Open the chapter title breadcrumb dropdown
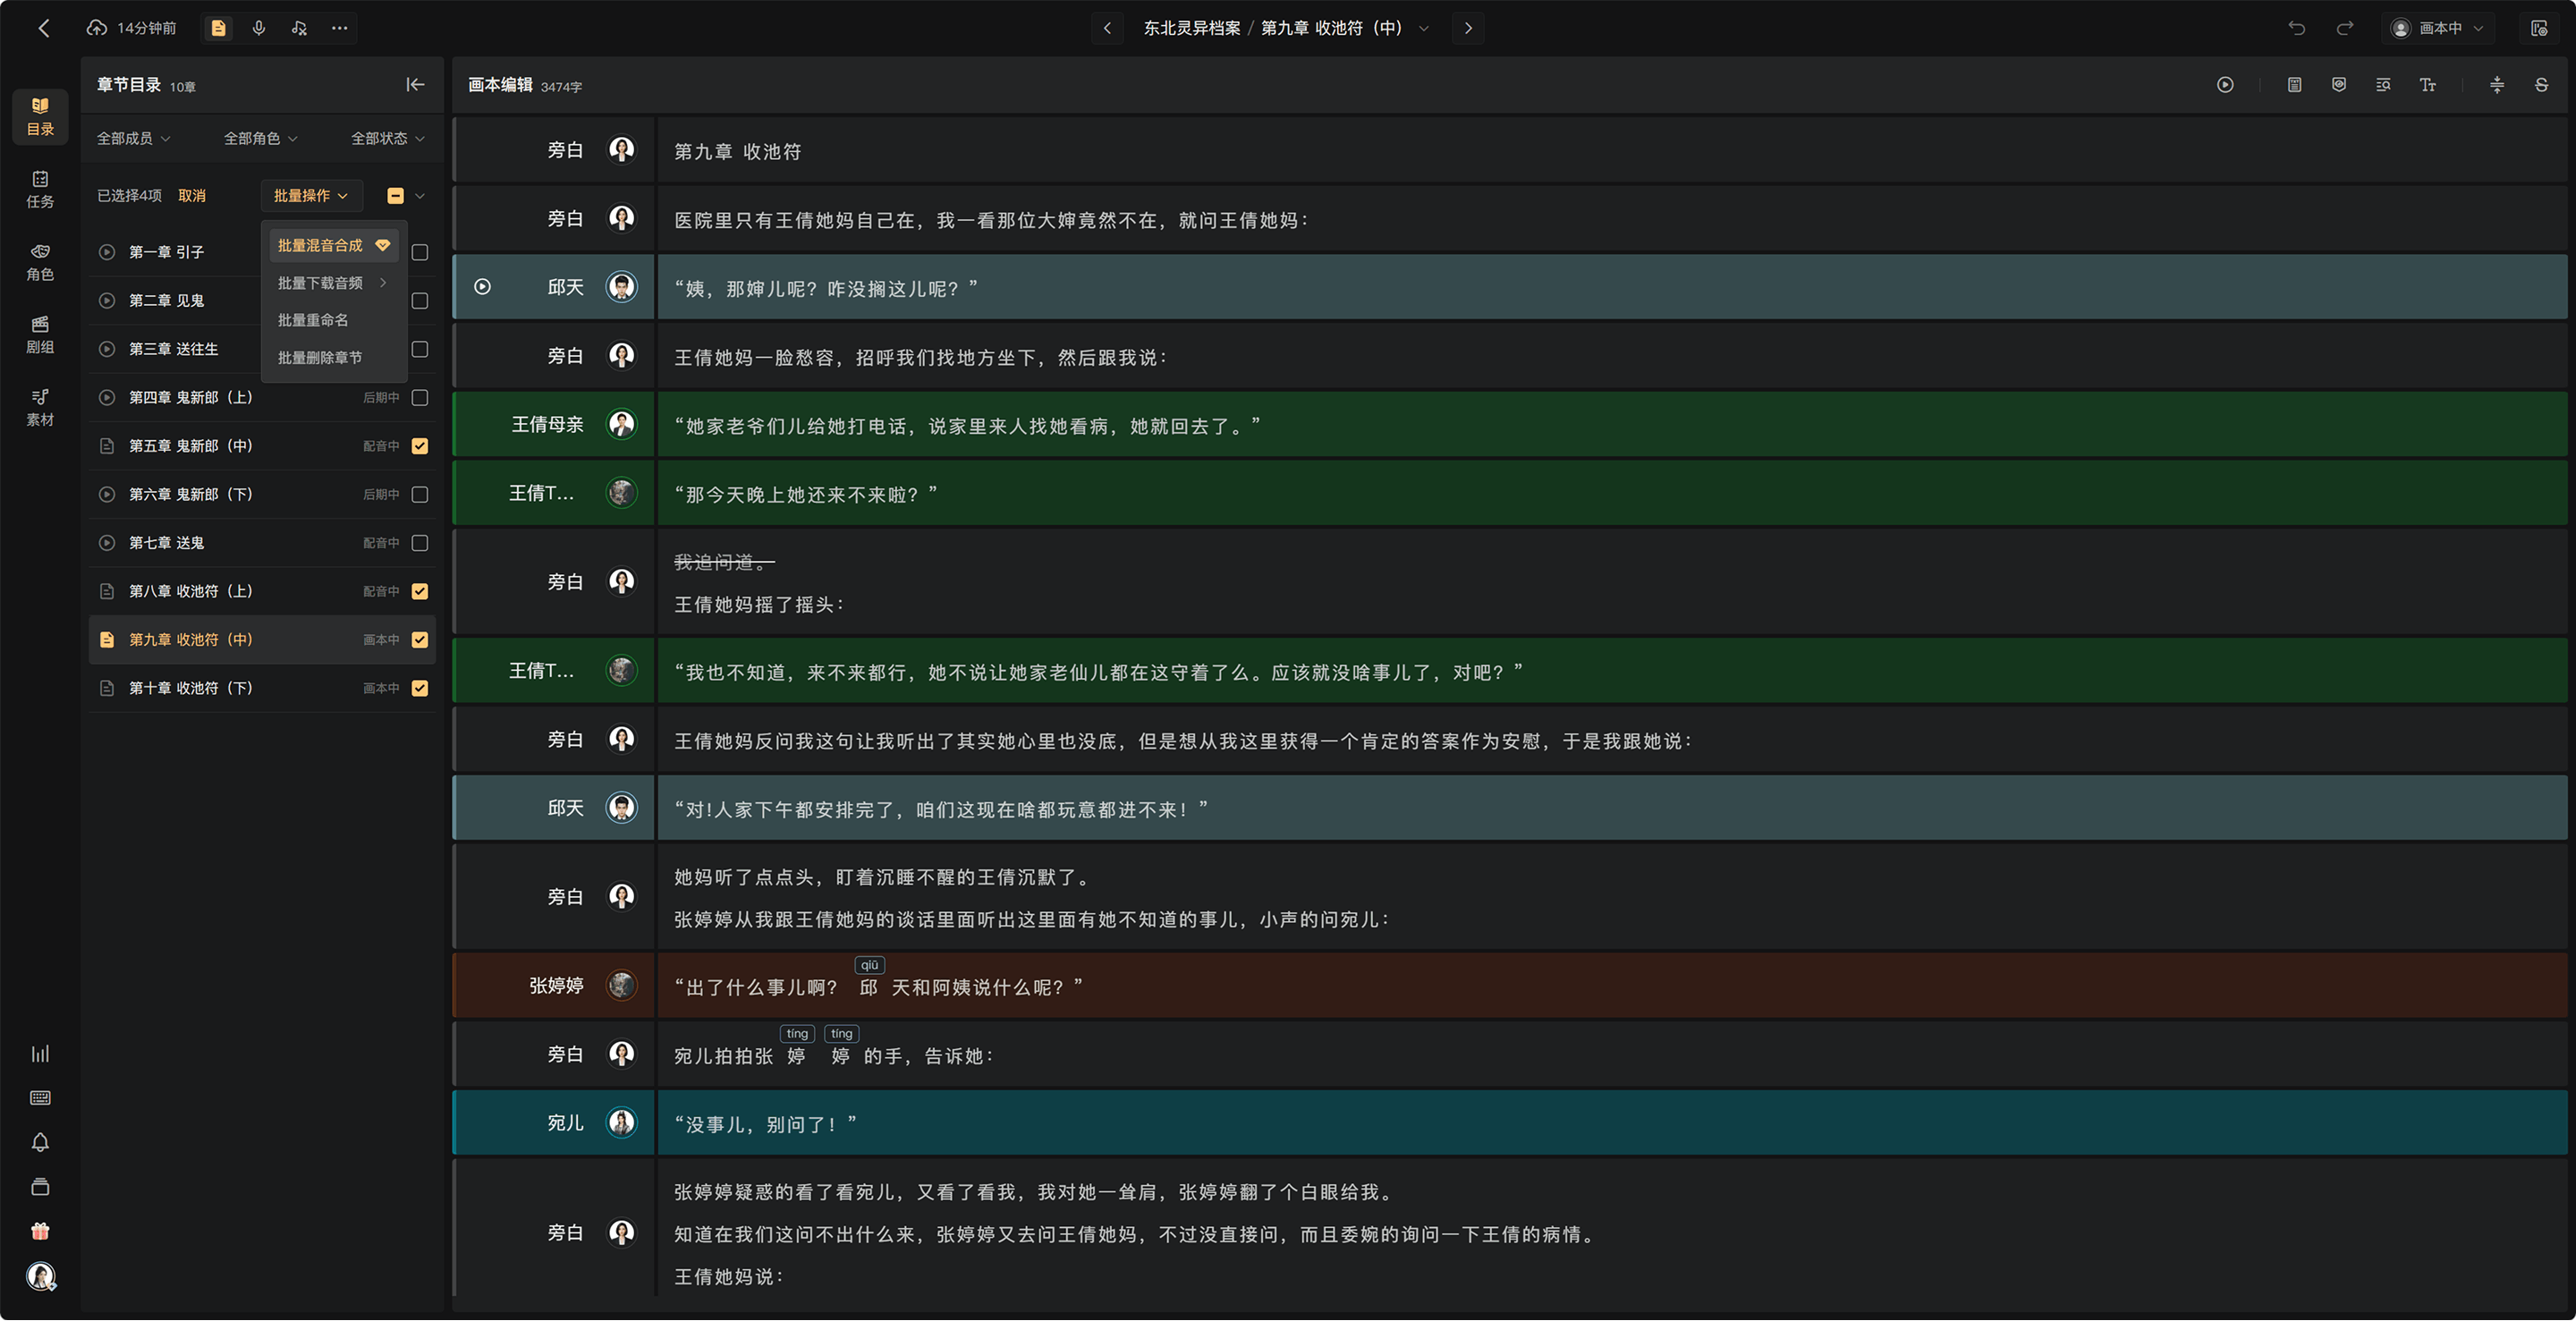The height and width of the screenshot is (1321, 2576). [1424, 28]
